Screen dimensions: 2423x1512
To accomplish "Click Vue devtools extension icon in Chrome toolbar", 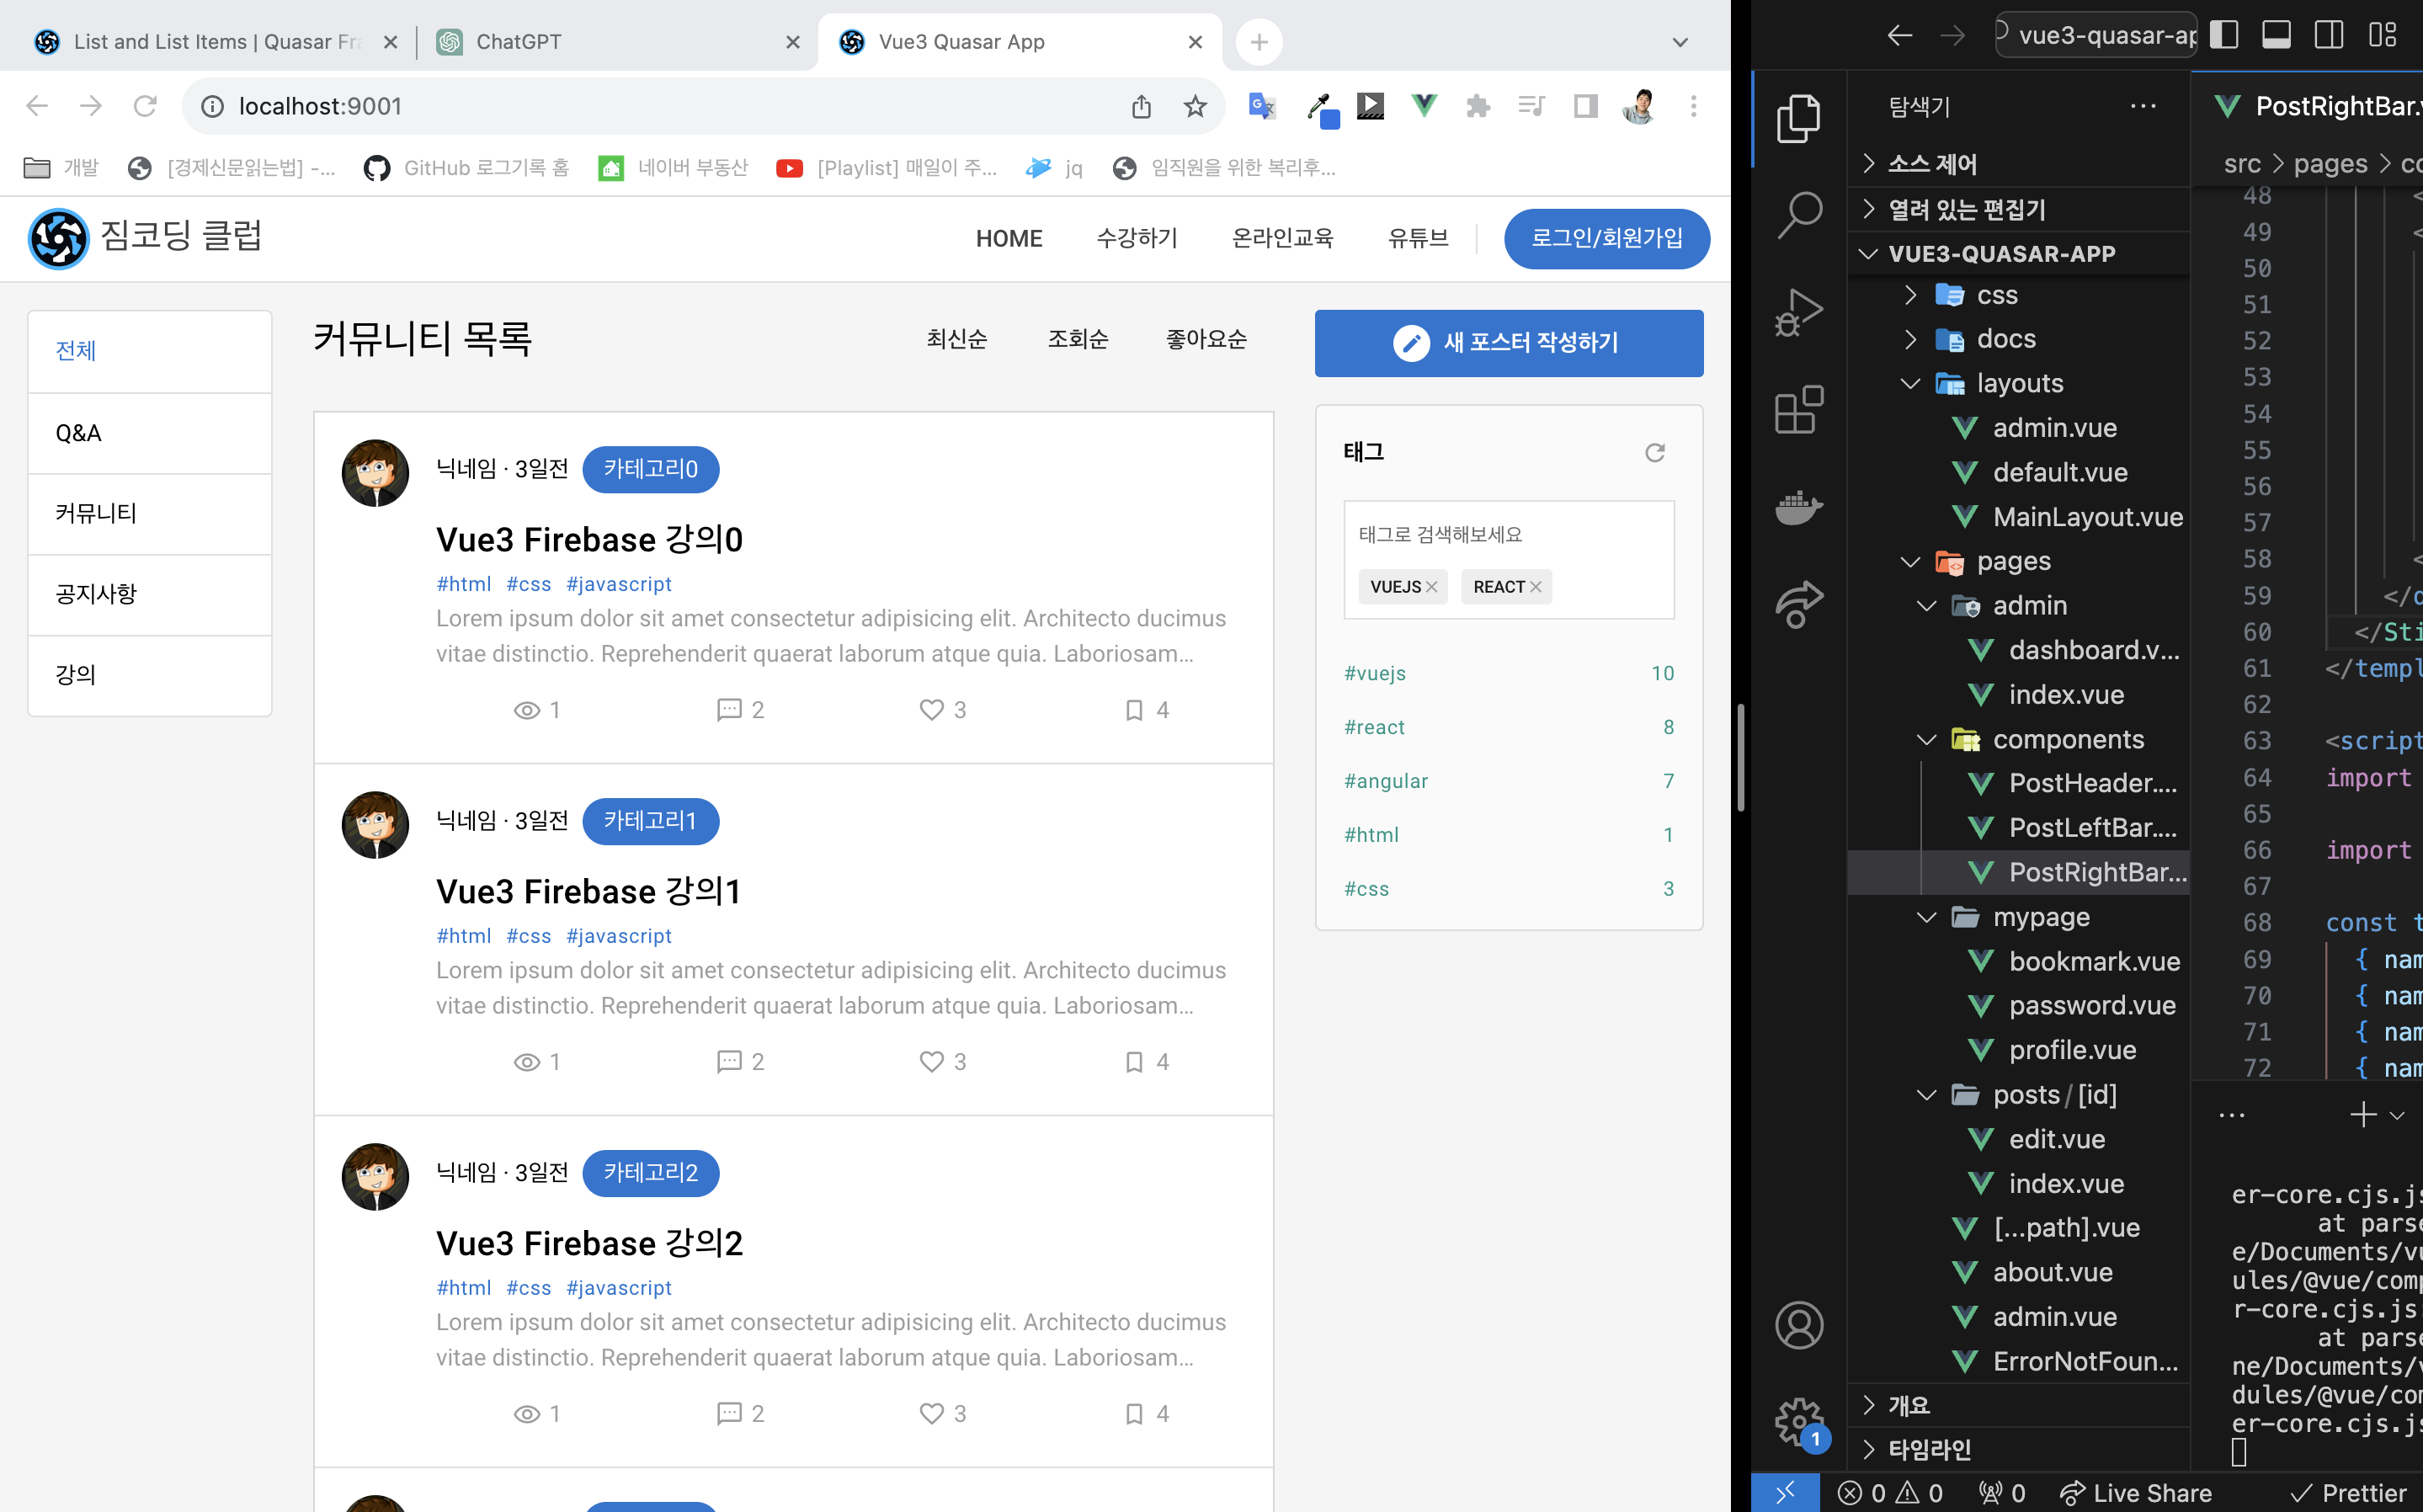I will (1423, 106).
